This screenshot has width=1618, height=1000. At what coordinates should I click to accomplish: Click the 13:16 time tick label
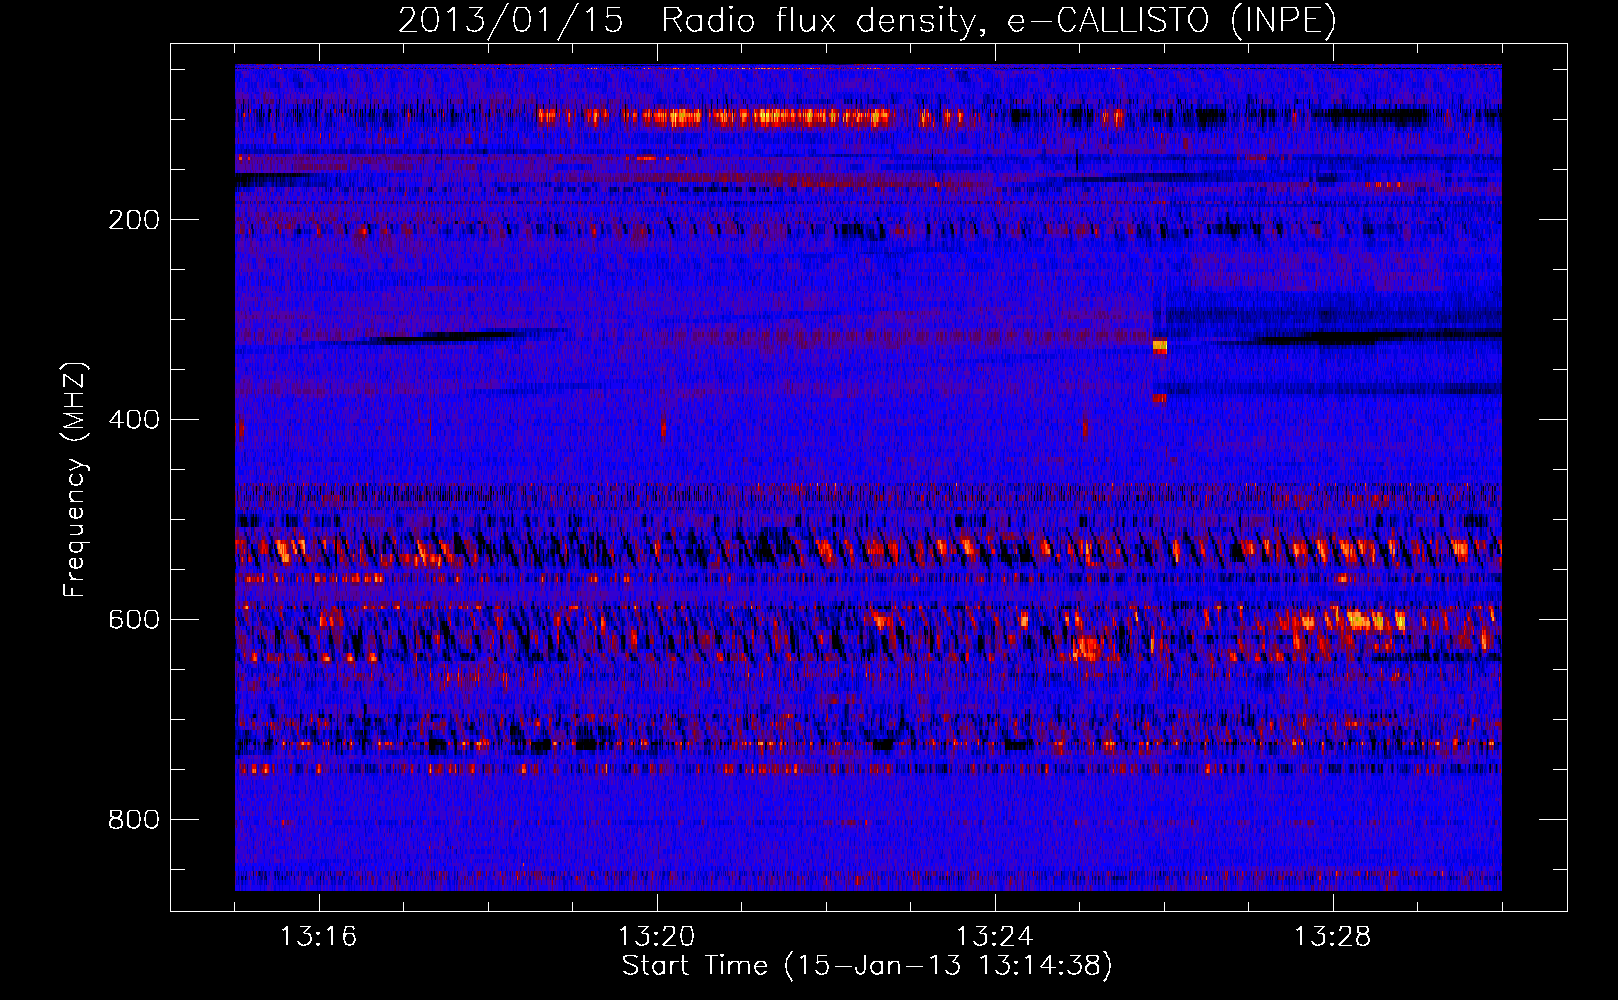[x=318, y=937]
